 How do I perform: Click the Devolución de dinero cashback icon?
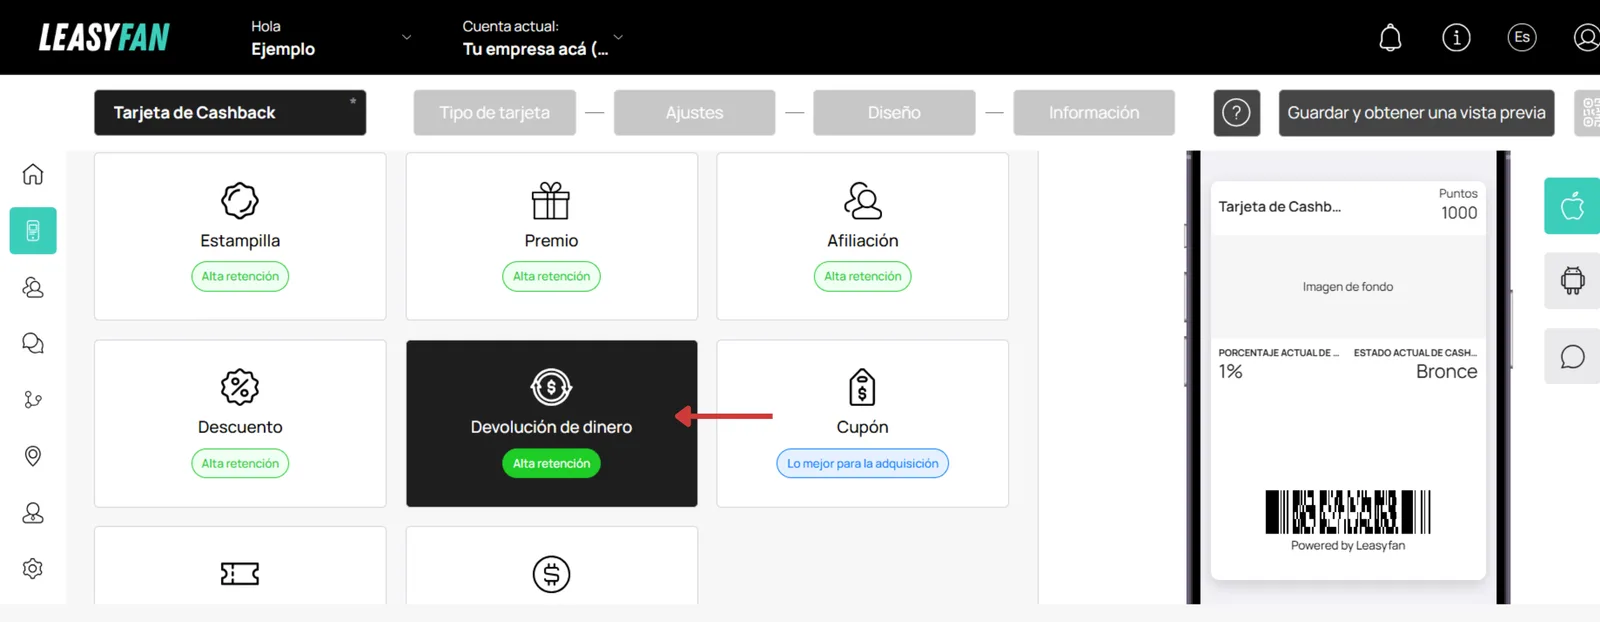pyautogui.click(x=551, y=387)
